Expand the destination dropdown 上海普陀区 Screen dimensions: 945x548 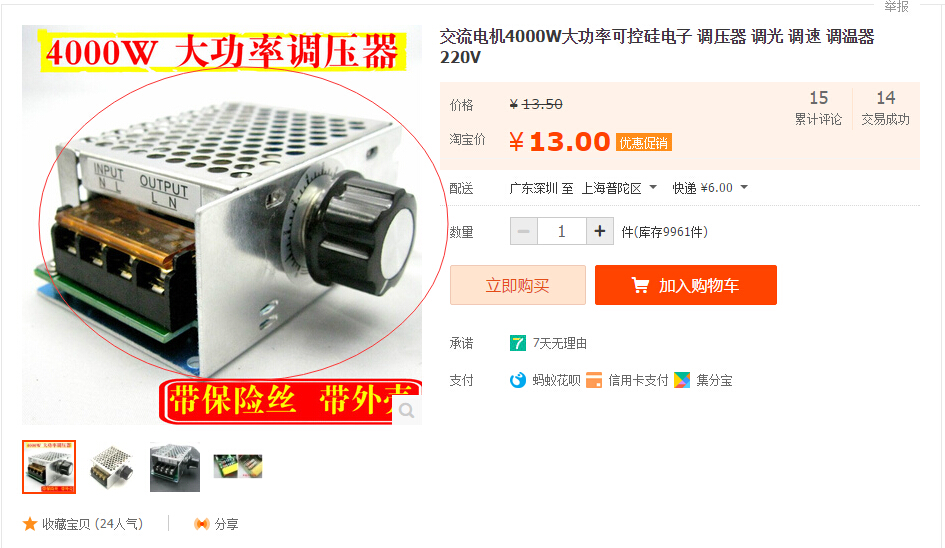619,188
